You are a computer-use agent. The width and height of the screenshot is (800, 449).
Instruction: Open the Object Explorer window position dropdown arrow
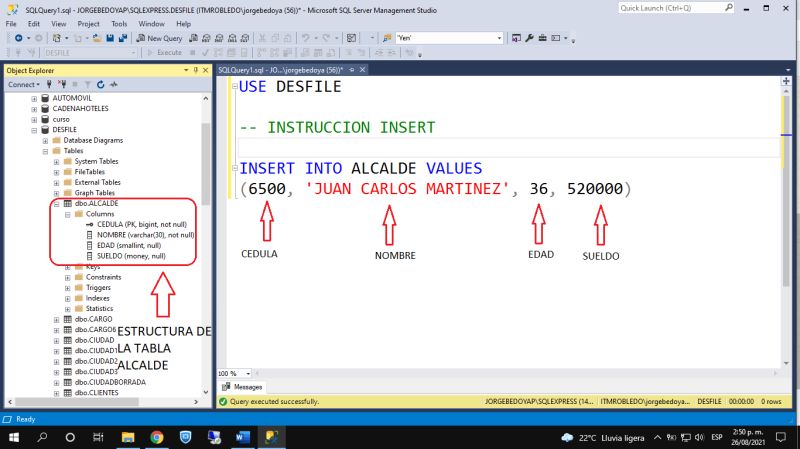coord(186,70)
